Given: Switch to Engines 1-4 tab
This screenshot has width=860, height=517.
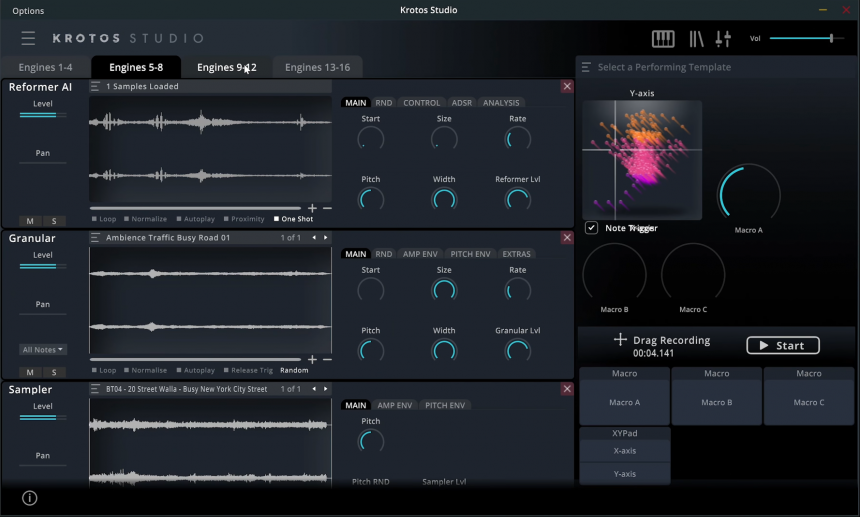Looking at the screenshot, I should [x=46, y=67].
